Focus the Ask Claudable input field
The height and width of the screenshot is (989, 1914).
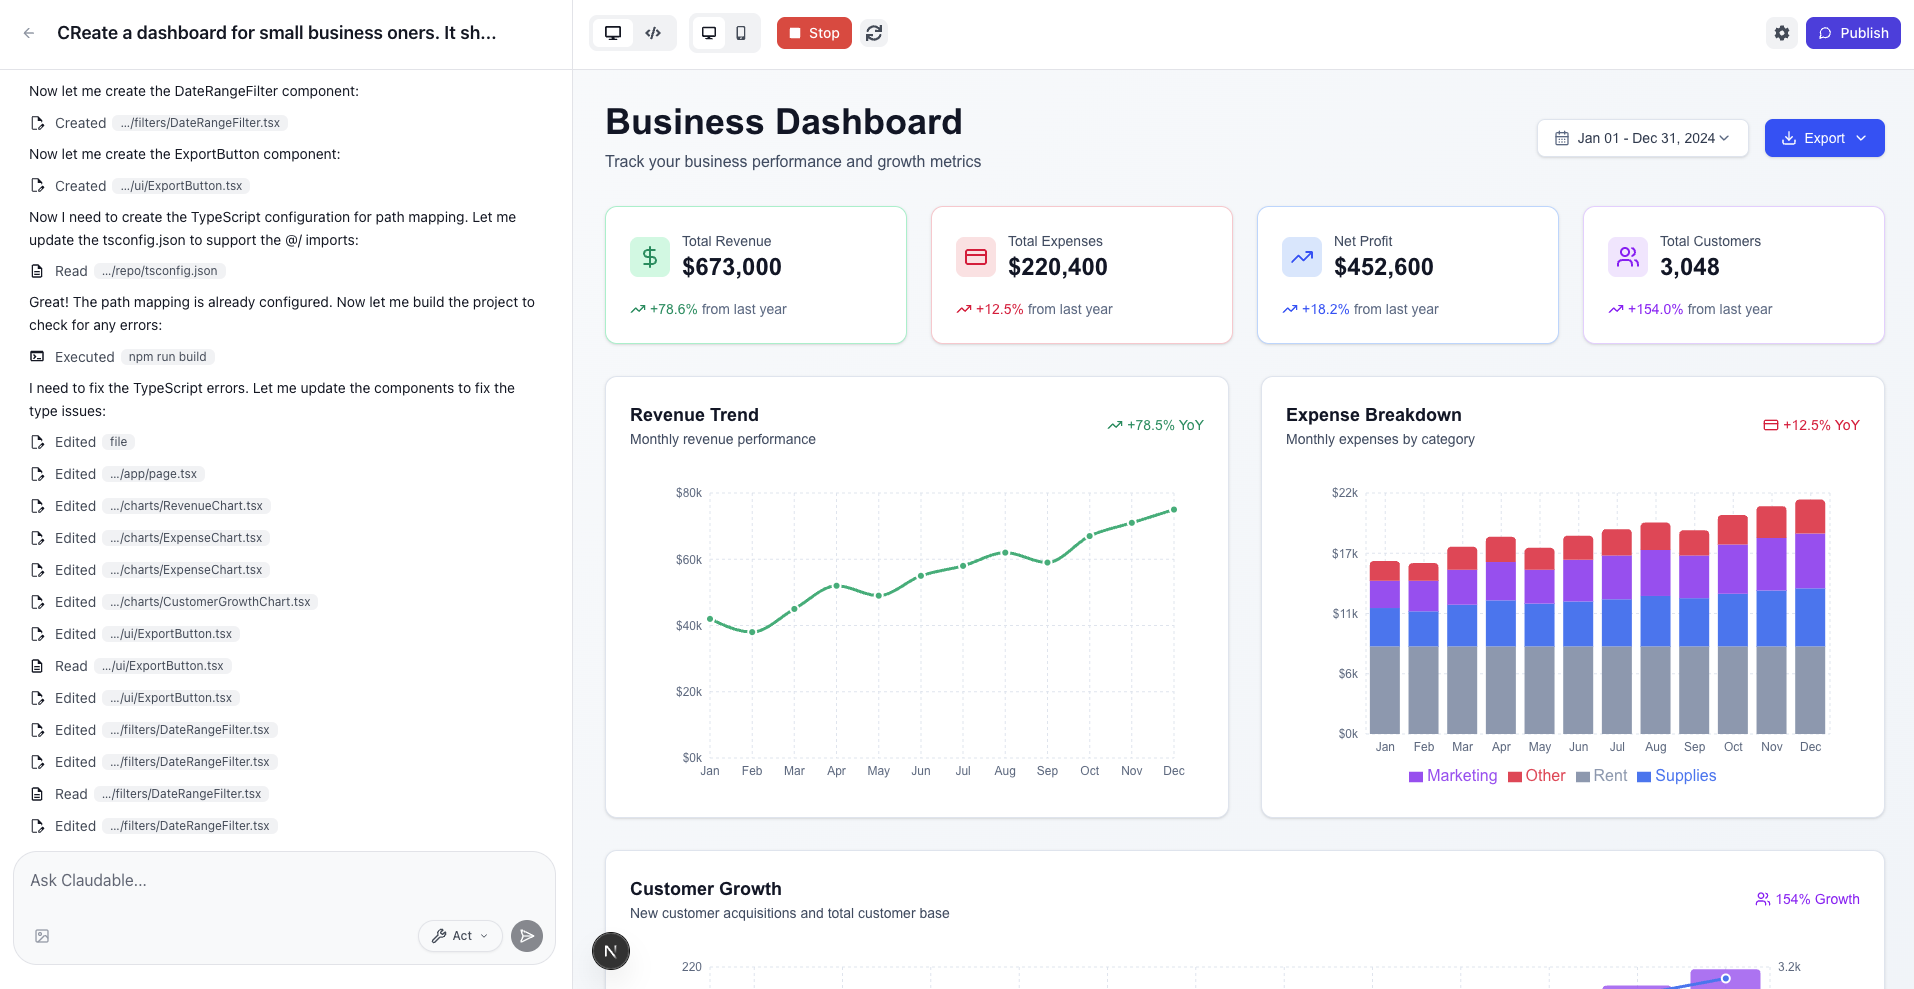pyautogui.click(x=284, y=881)
